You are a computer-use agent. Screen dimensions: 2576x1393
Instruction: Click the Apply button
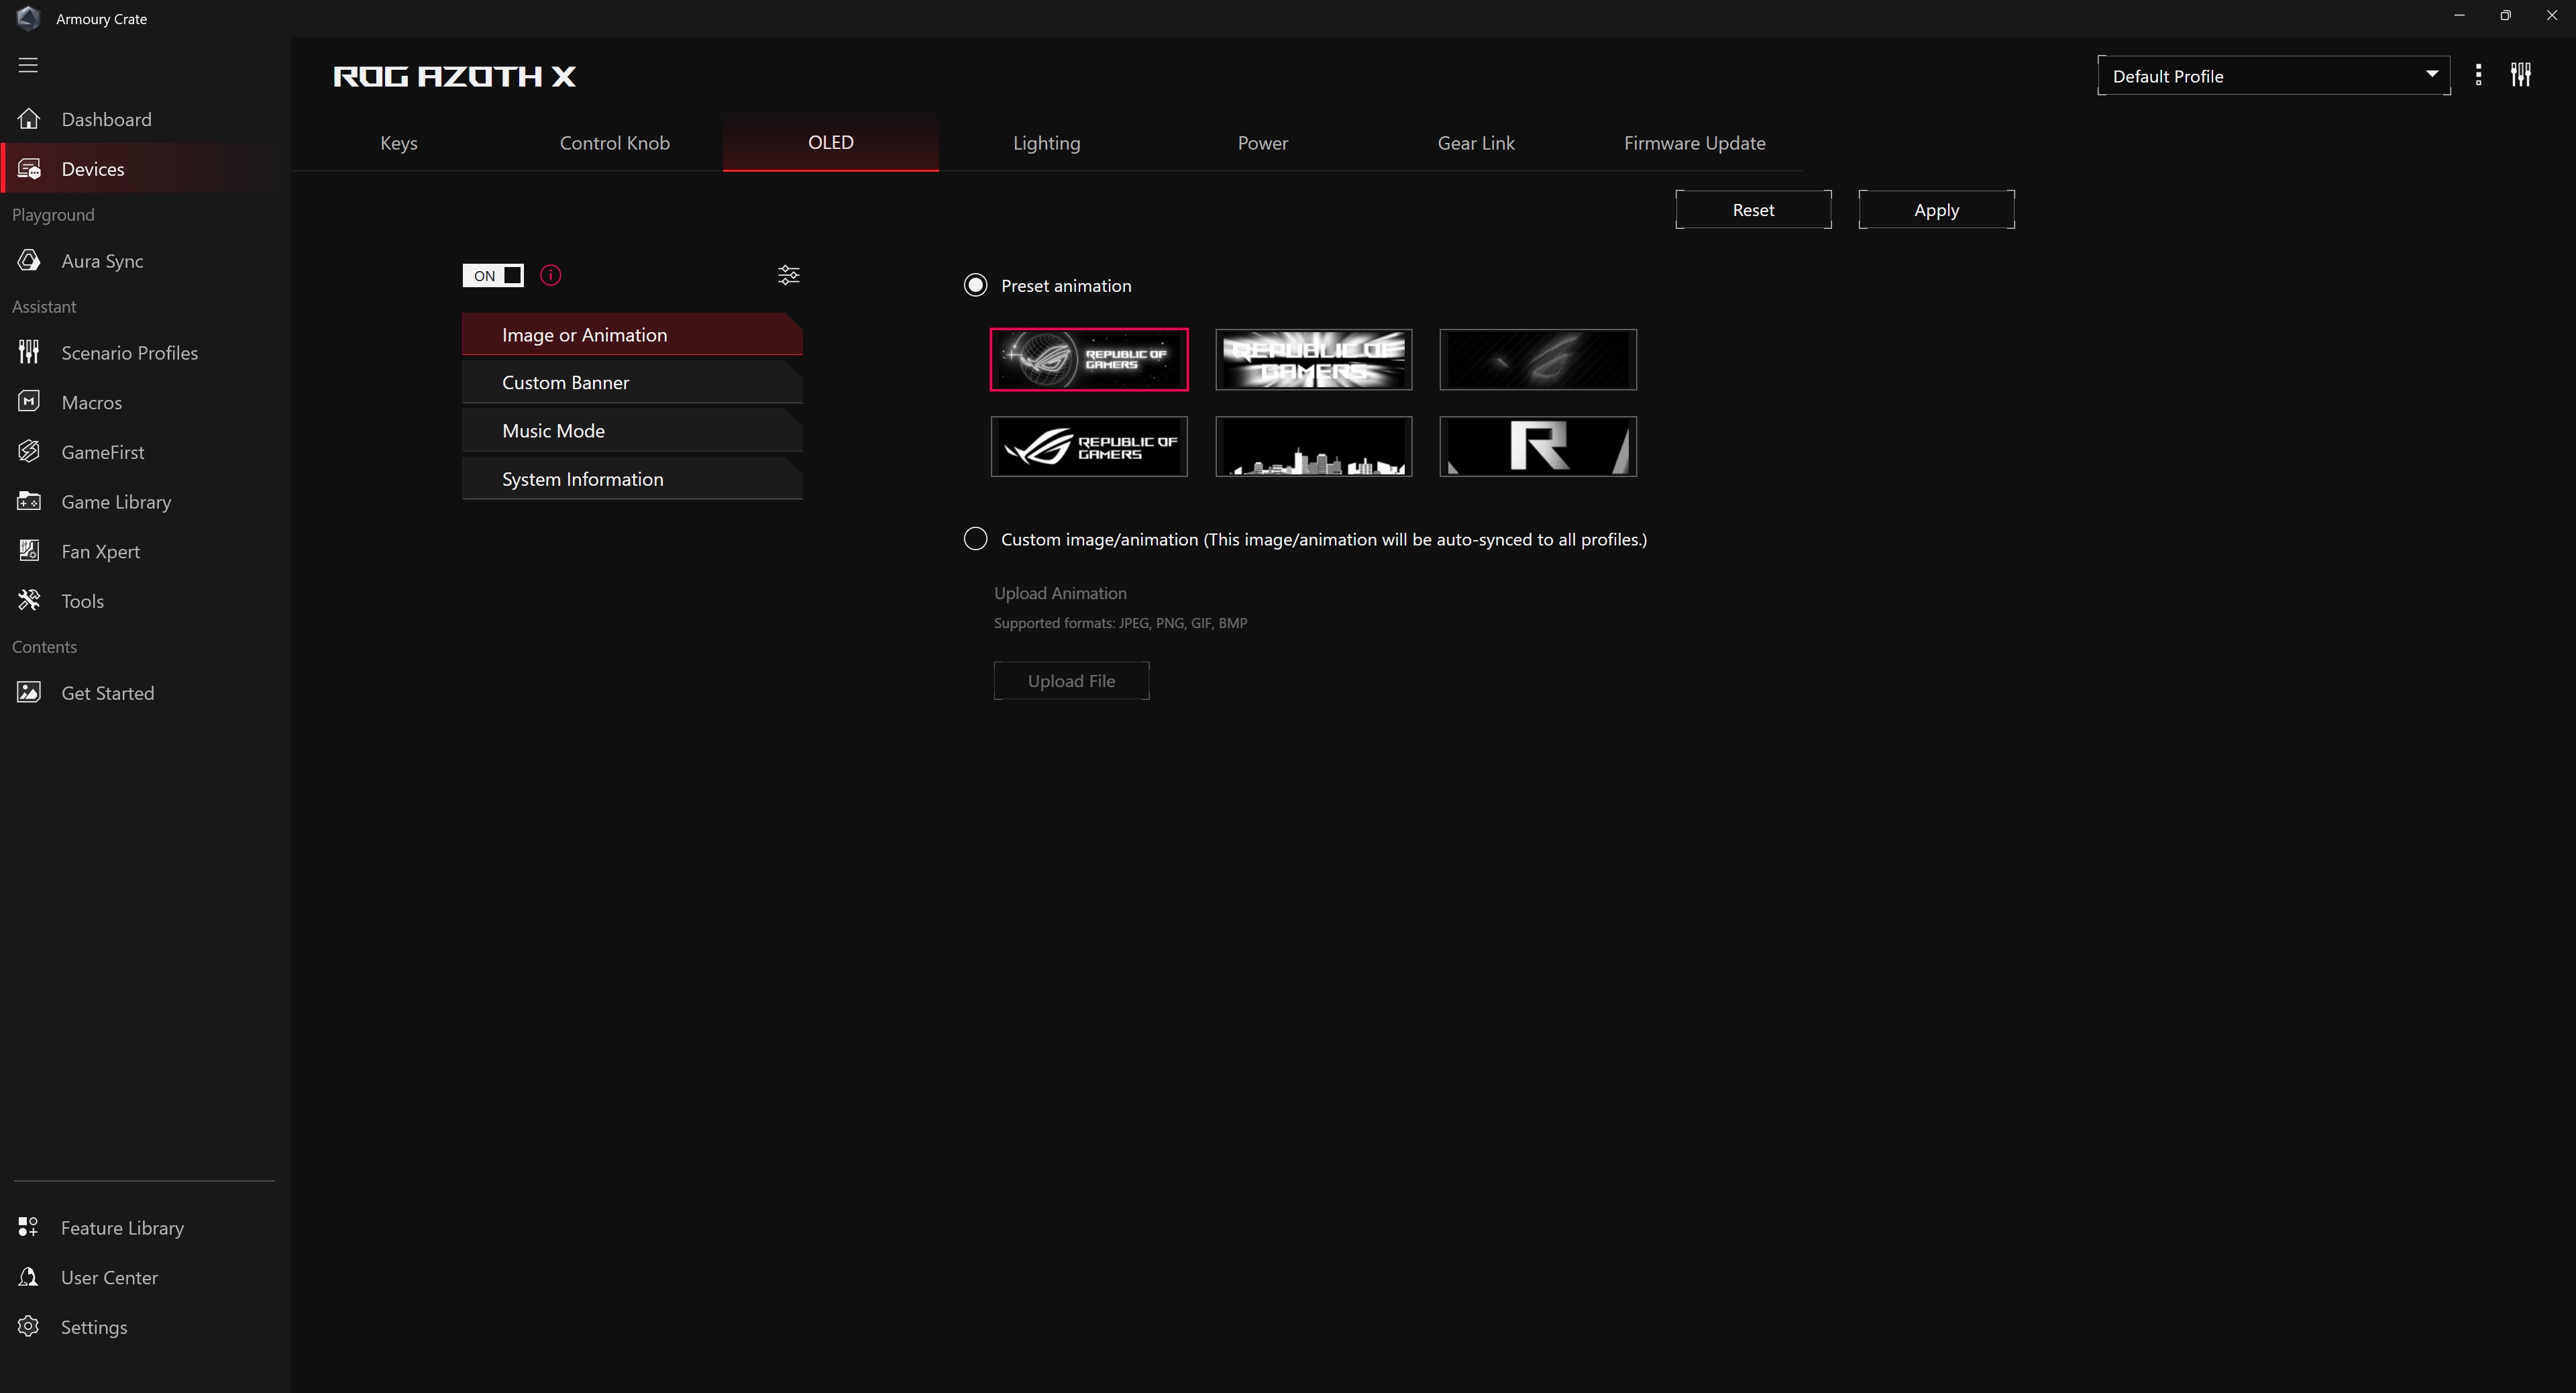(1937, 210)
